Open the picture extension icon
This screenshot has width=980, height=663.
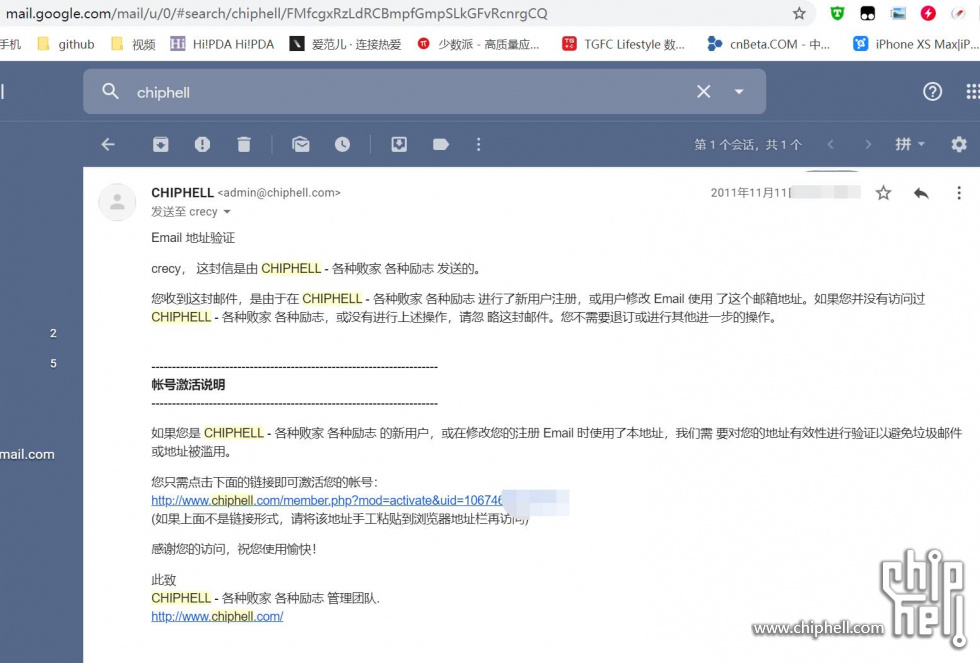(898, 13)
